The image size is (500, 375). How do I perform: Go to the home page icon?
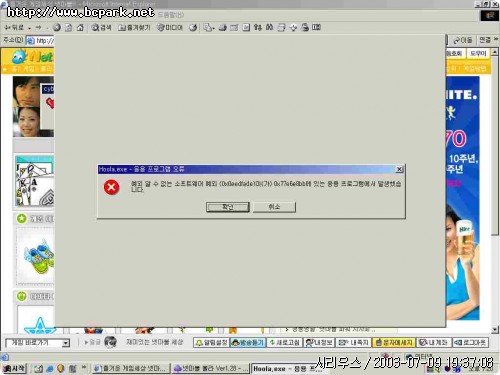(80, 27)
